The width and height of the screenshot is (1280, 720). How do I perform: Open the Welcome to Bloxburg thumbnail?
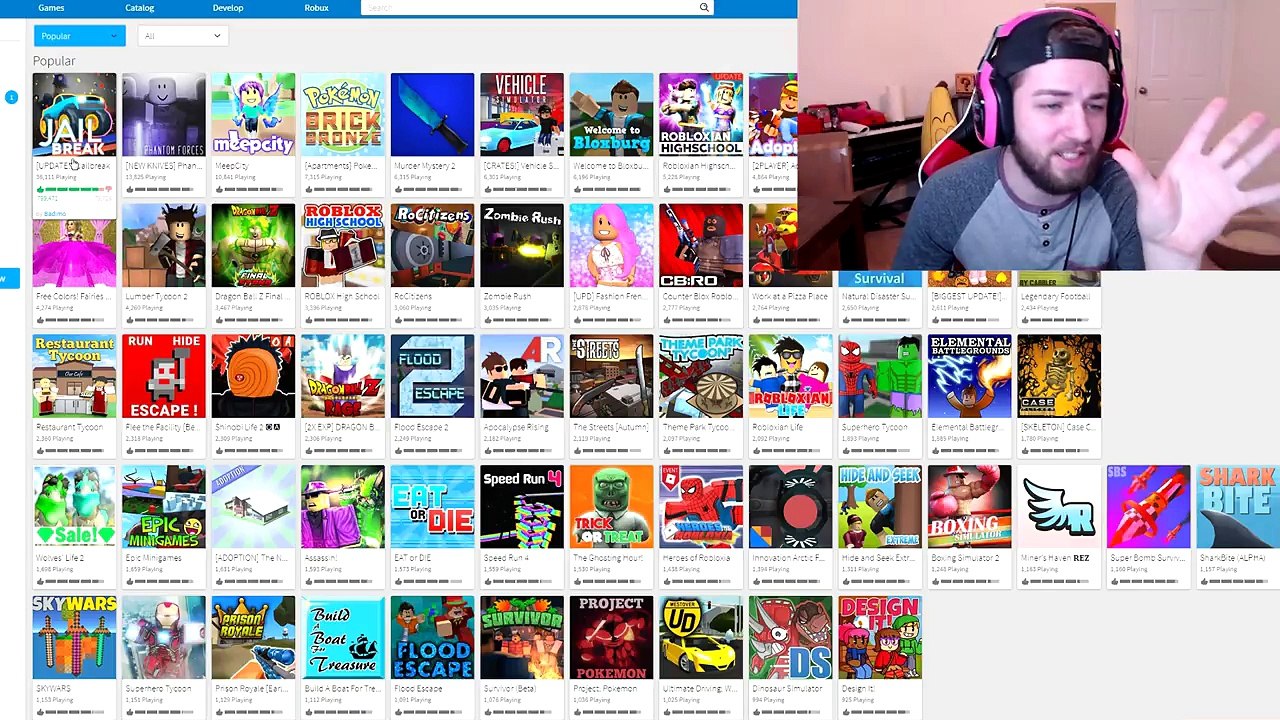pos(611,114)
